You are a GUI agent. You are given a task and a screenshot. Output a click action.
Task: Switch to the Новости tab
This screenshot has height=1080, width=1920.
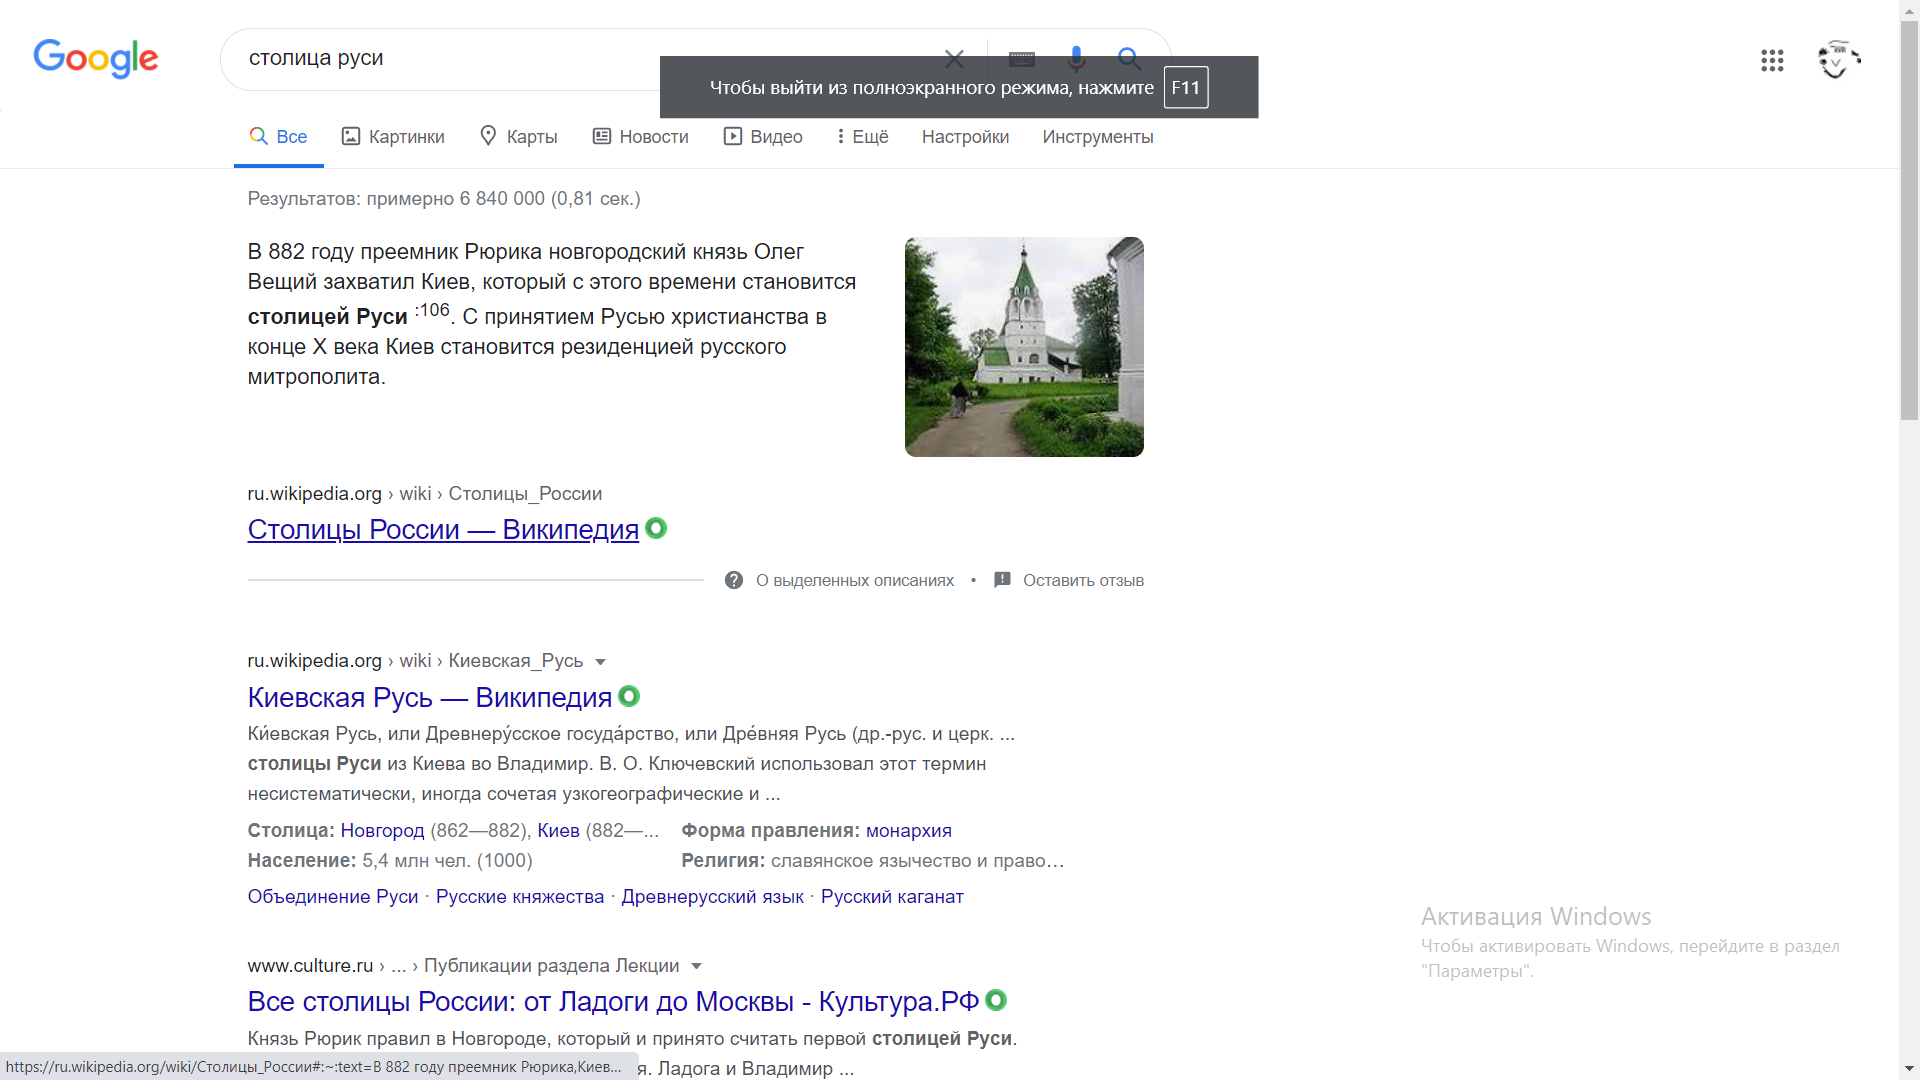coord(641,137)
